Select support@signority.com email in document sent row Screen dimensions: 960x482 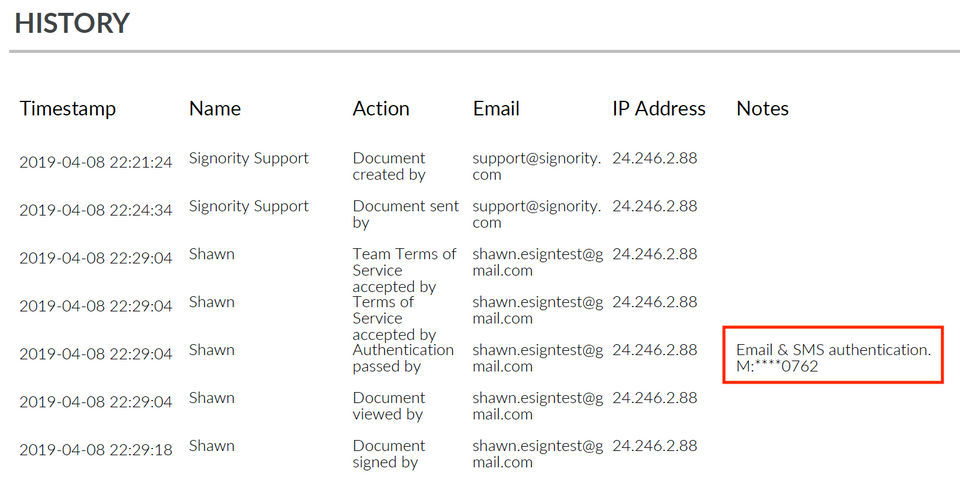(537, 214)
